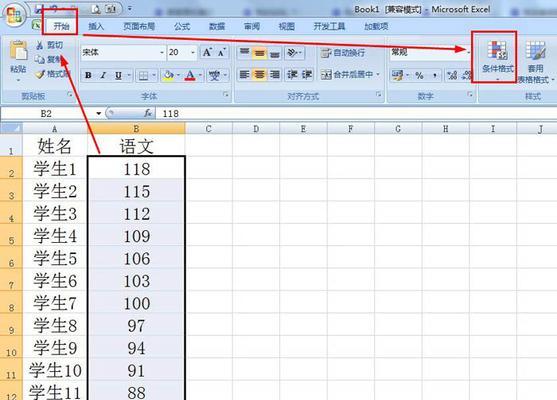Toggle Italic formatting
557x400 pixels.
(103, 75)
